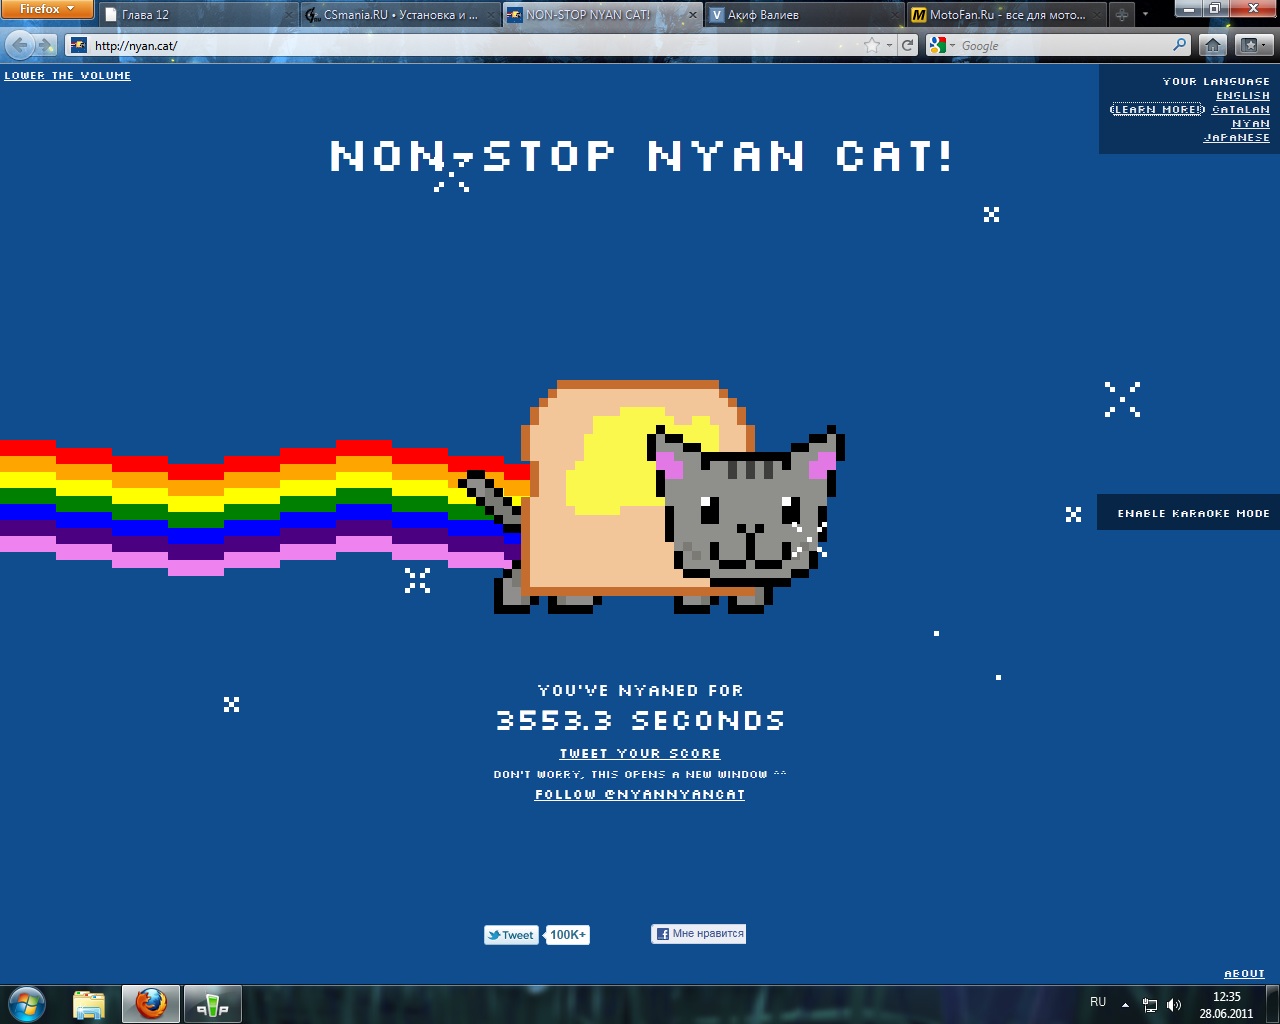1280x1024 pixels.
Task: Switch to the CSmania.RU tab
Action: tap(400, 15)
